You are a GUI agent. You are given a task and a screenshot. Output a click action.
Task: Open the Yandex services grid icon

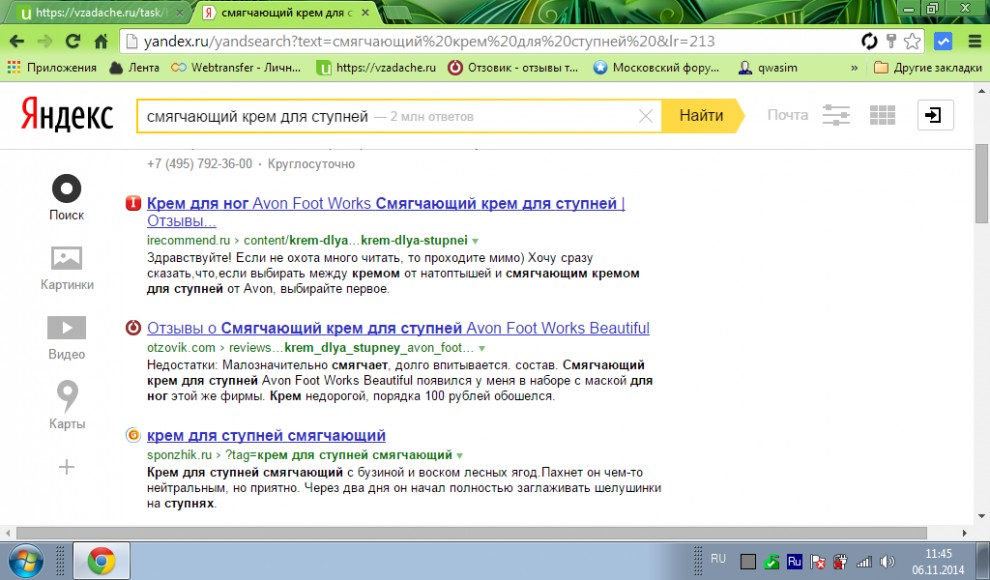[882, 115]
